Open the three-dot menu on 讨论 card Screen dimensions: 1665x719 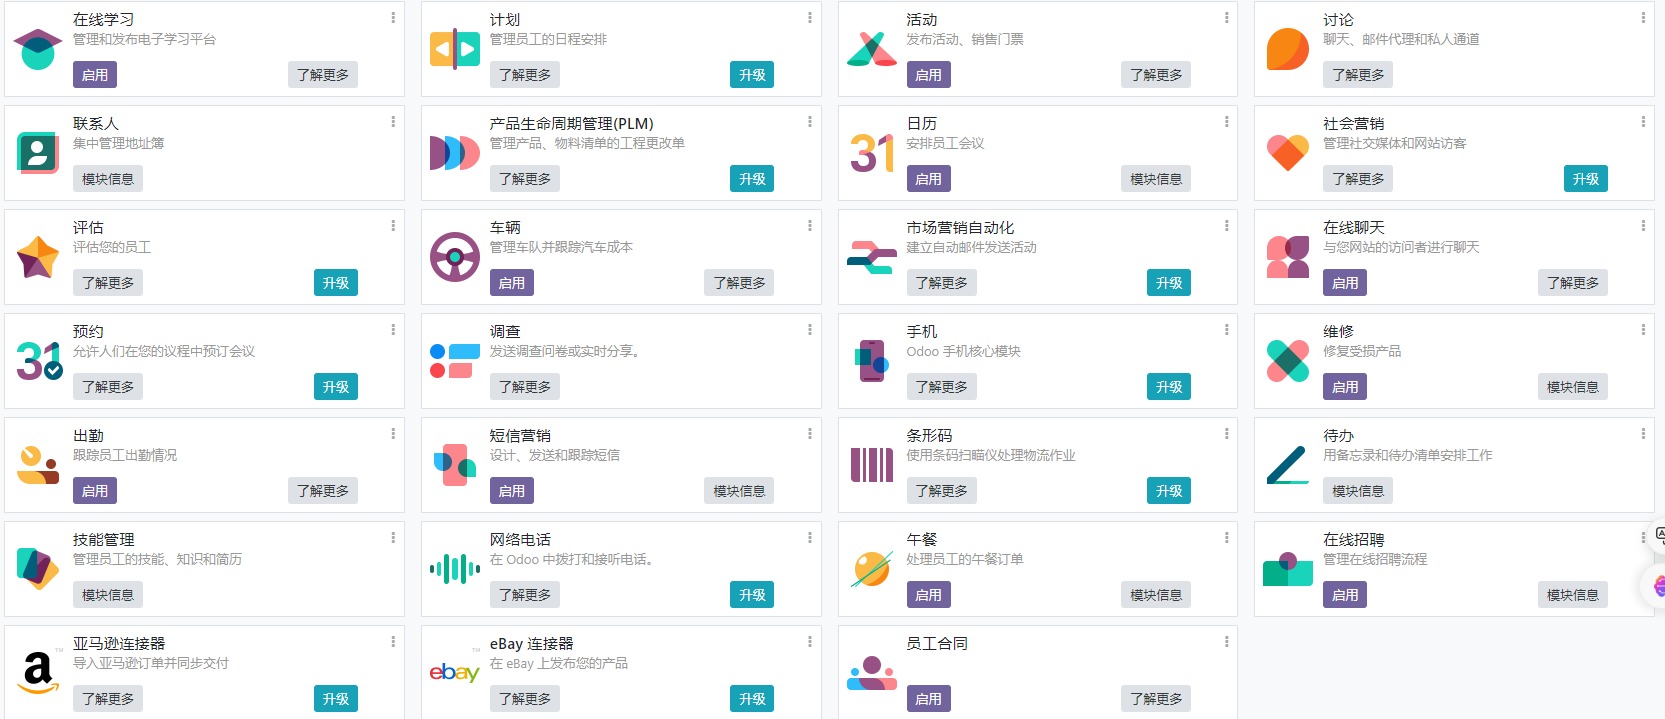click(x=1643, y=18)
